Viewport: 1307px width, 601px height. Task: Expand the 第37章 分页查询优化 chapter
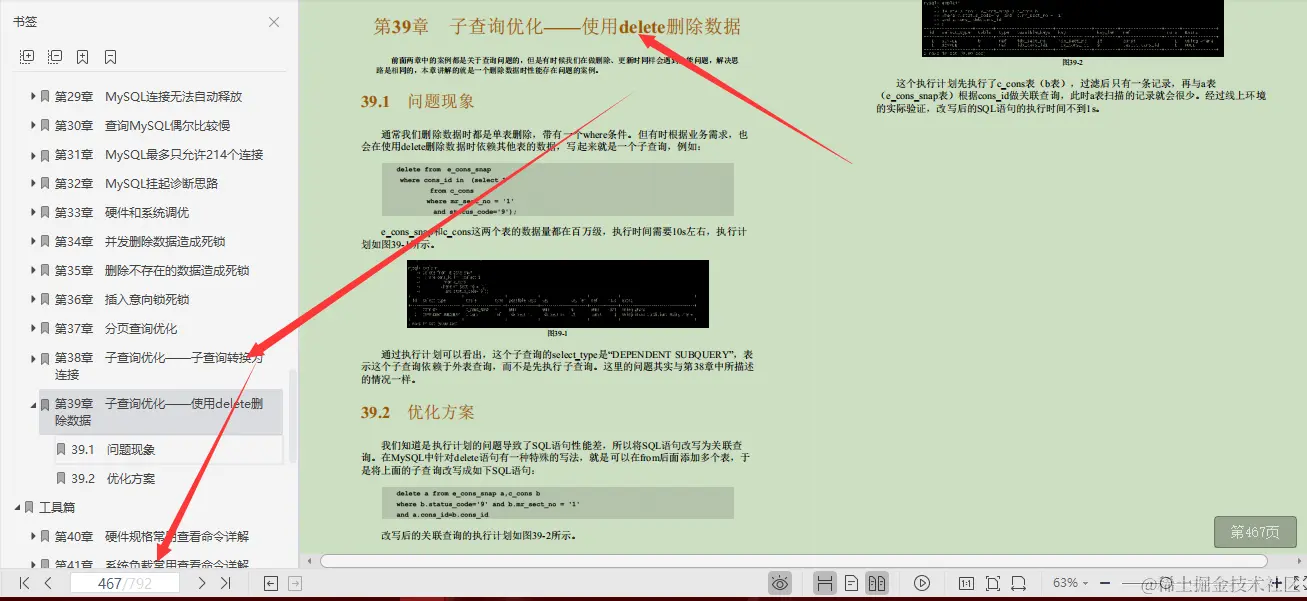[33, 328]
